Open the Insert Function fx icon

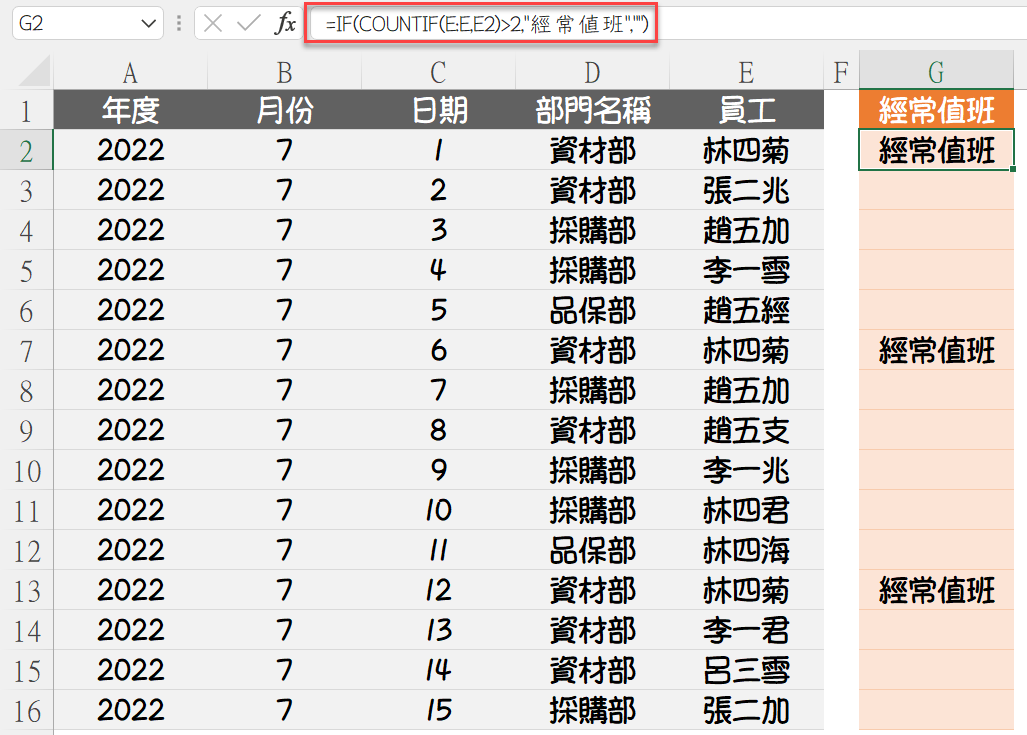(285, 24)
